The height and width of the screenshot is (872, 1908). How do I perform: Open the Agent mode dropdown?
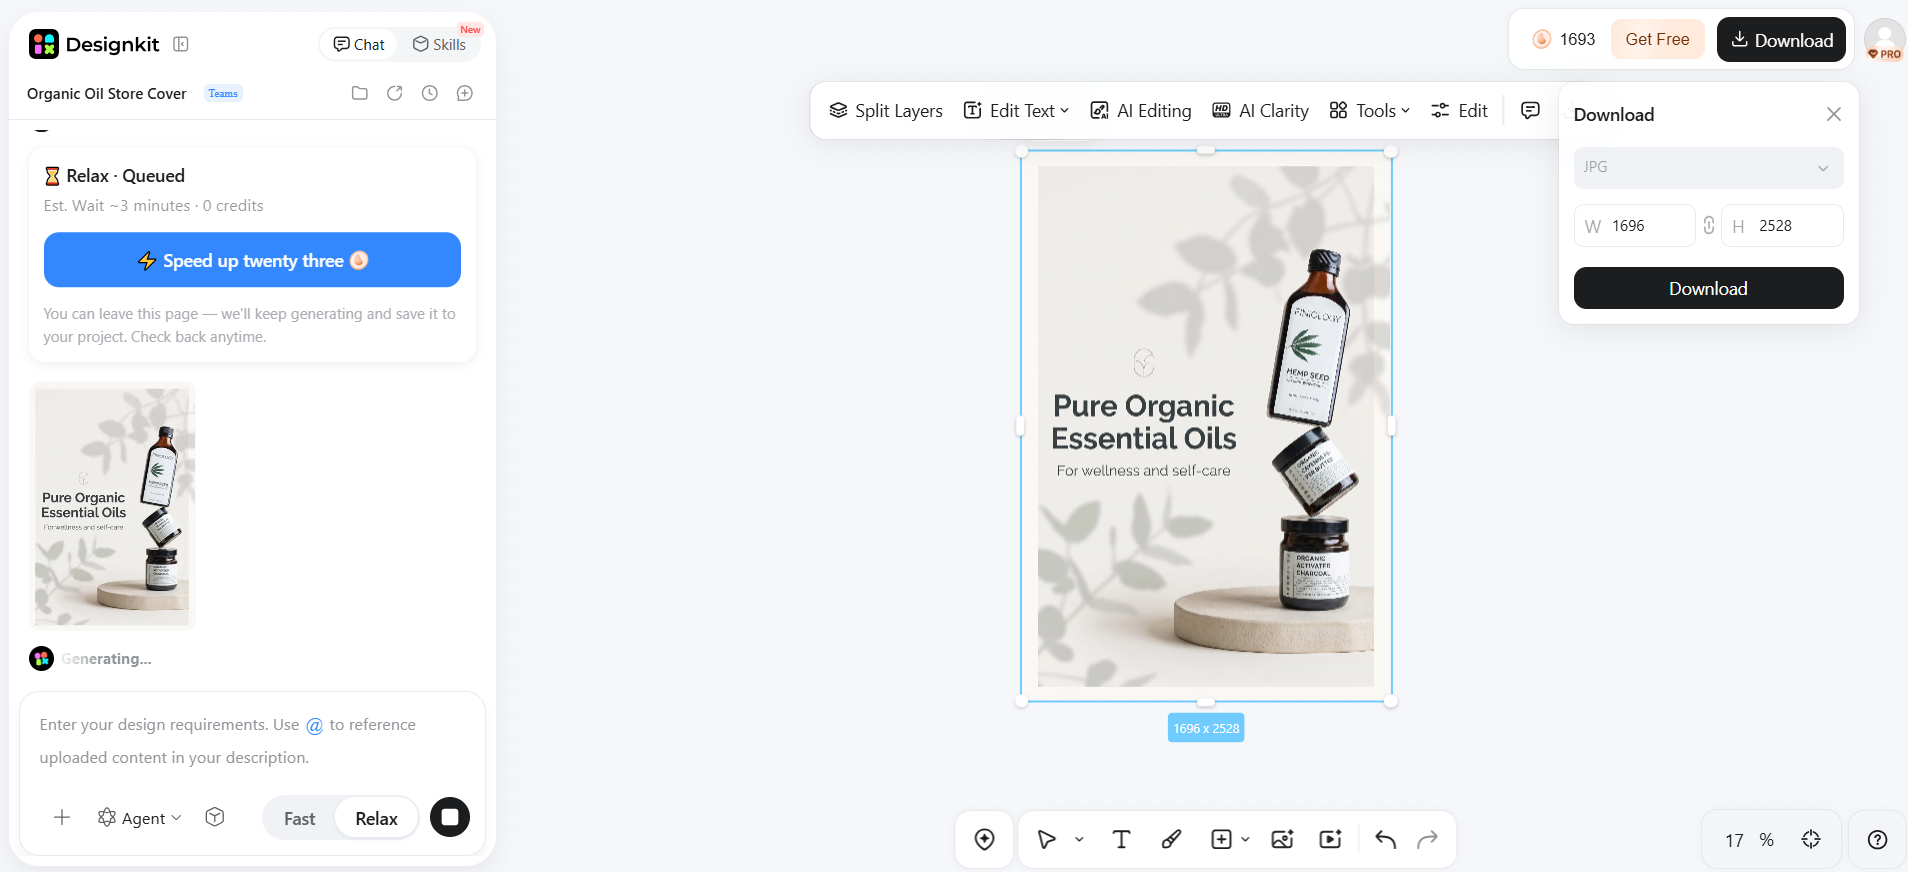click(x=140, y=818)
